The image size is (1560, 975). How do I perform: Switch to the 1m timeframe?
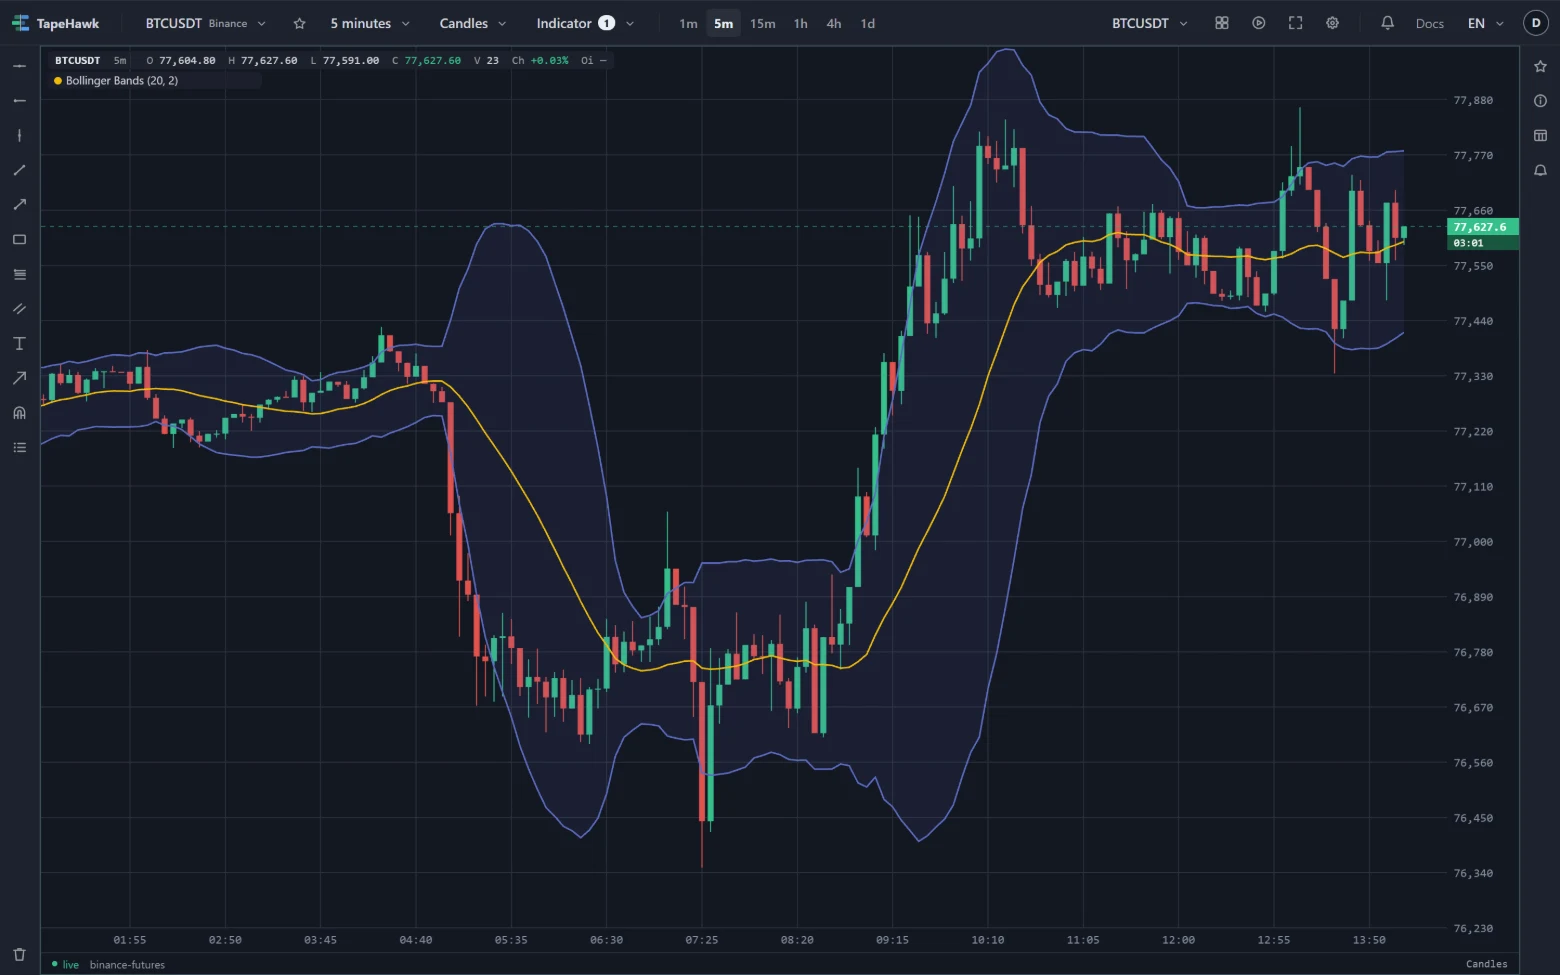[x=688, y=23]
